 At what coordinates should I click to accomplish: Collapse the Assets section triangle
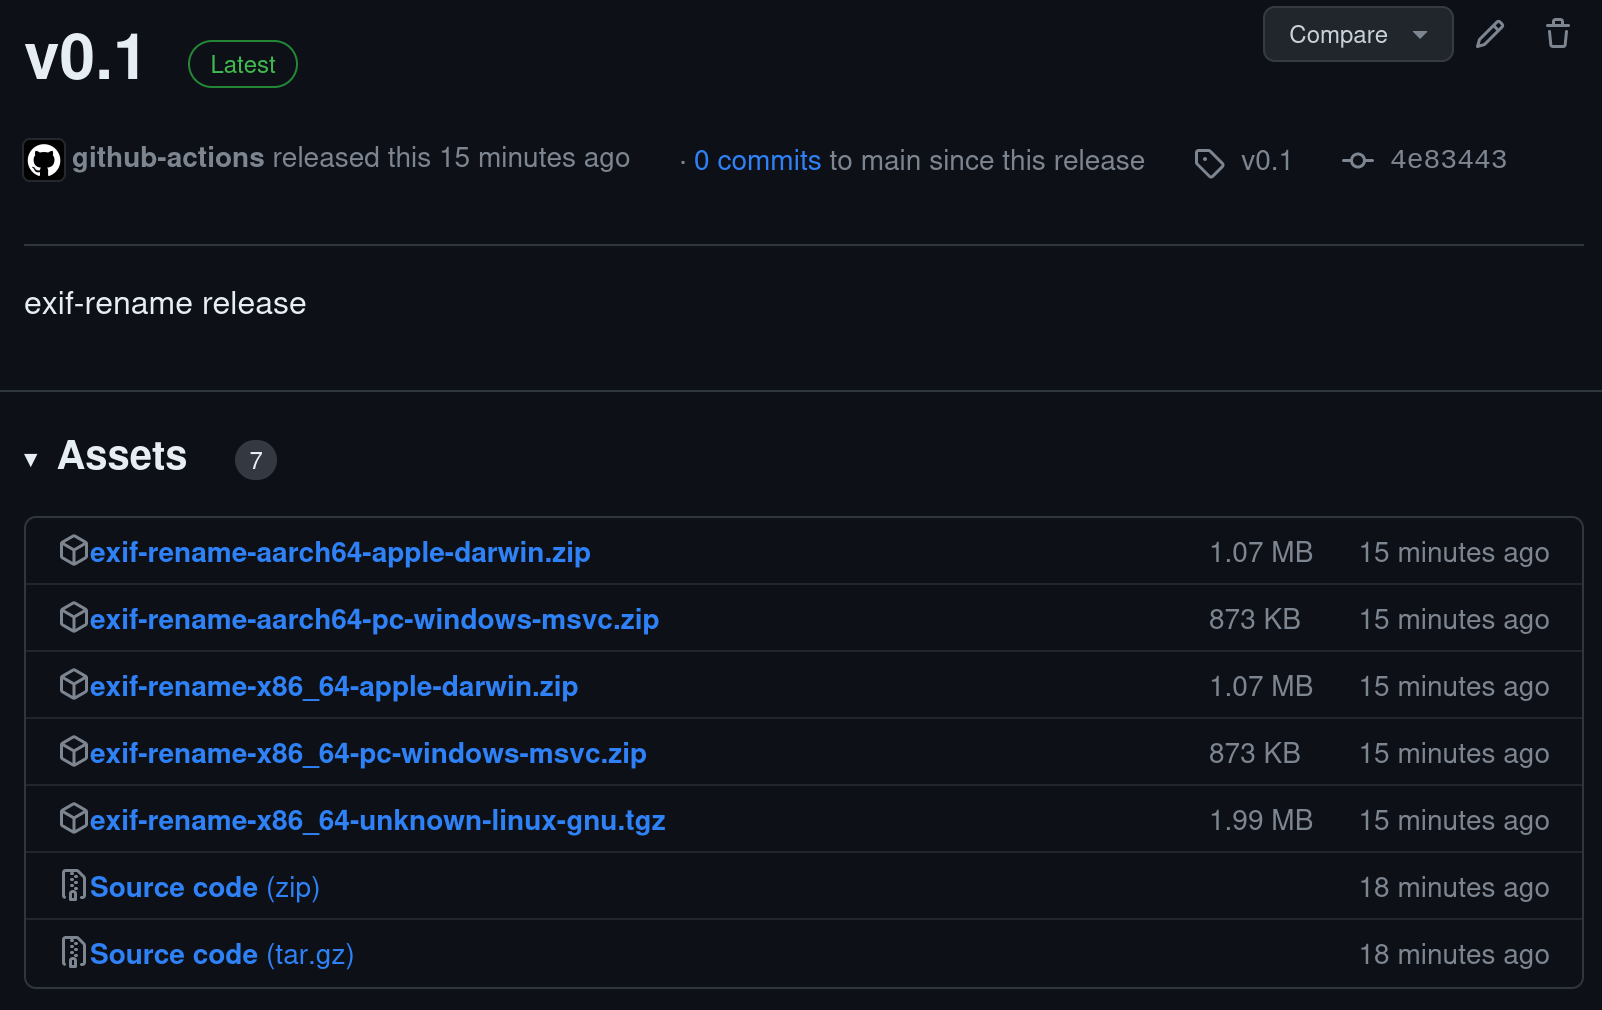tap(31, 459)
